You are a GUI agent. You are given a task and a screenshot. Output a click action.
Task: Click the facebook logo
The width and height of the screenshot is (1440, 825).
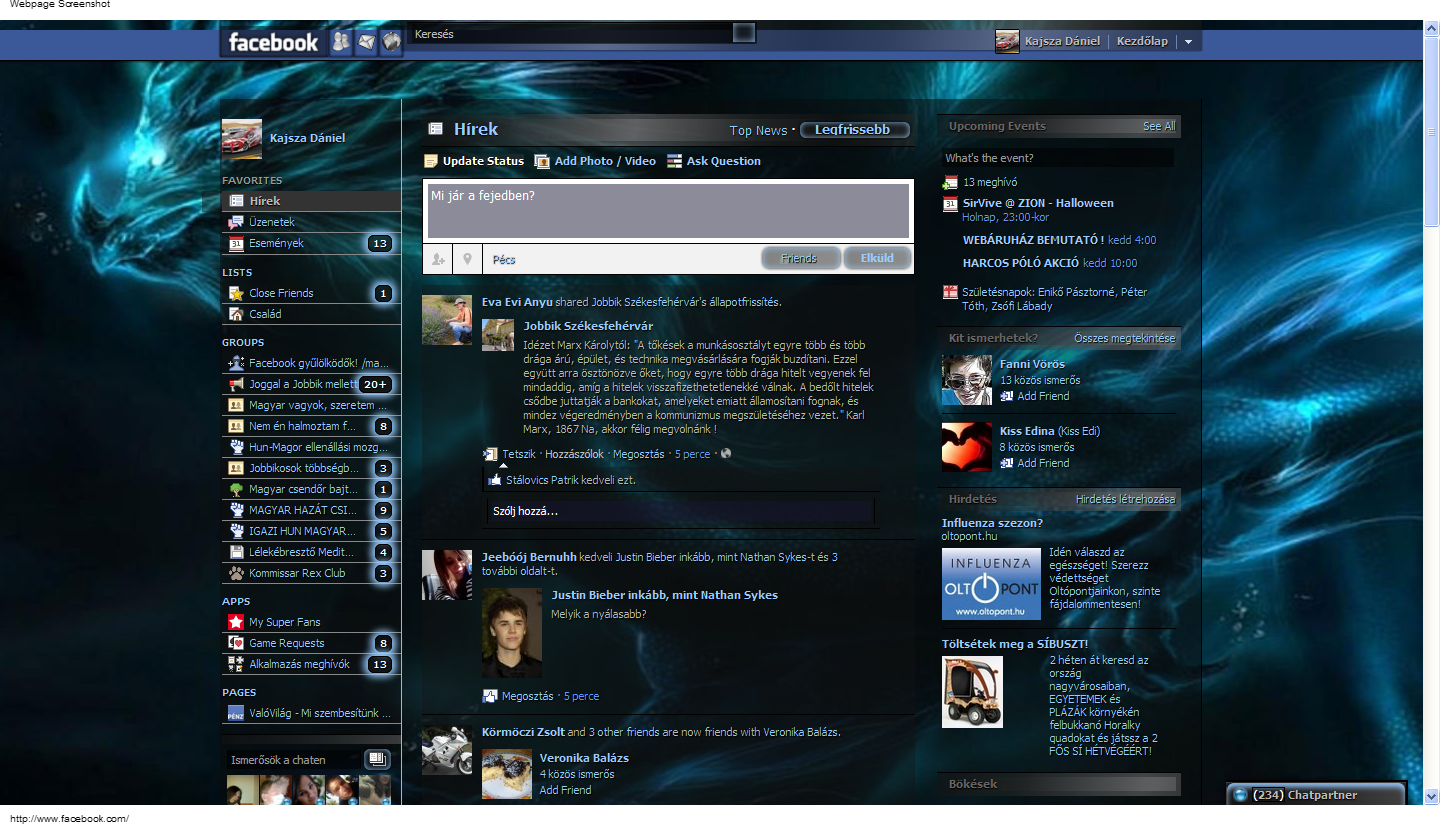(x=273, y=42)
